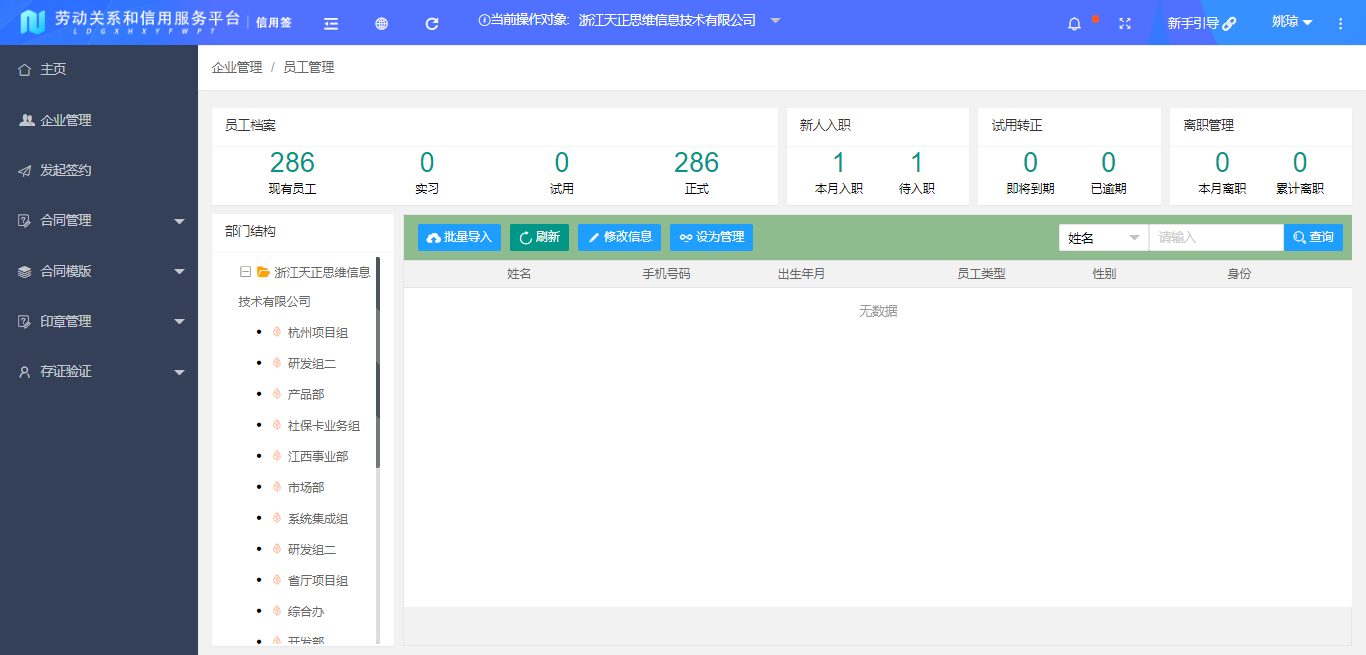The height and width of the screenshot is (655, 1366).
Task: Open the 姓名 search field dropdown
Action: point(1104,237)
